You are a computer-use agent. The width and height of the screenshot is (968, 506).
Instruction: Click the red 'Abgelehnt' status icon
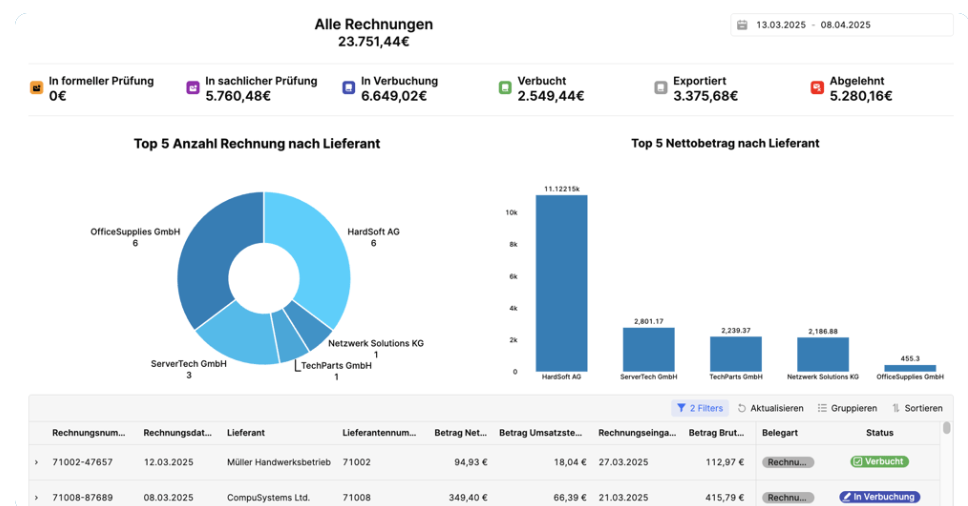click(x=817, y=88)
